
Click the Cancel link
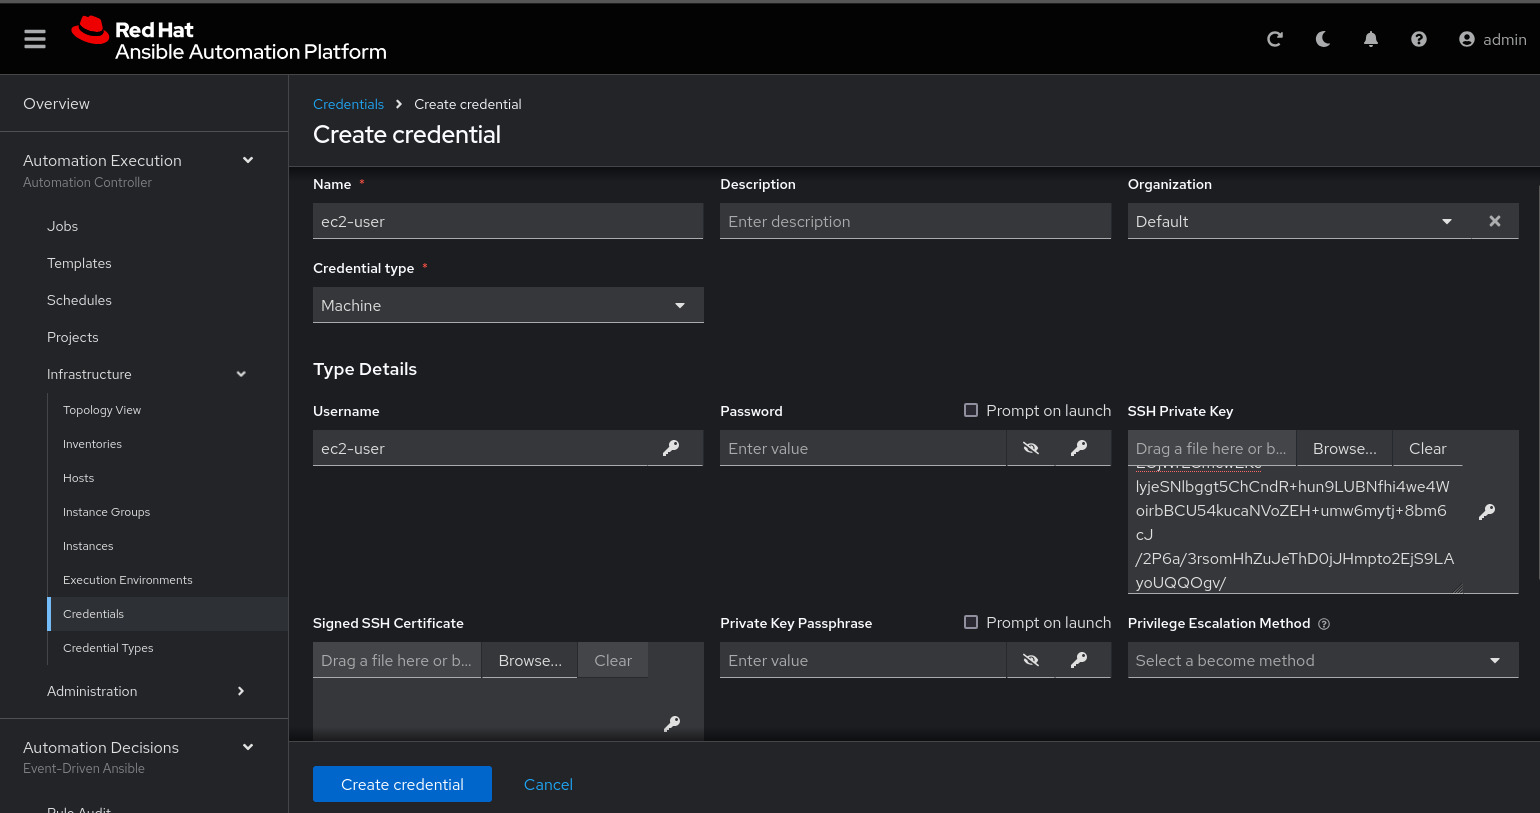(548, 784)
